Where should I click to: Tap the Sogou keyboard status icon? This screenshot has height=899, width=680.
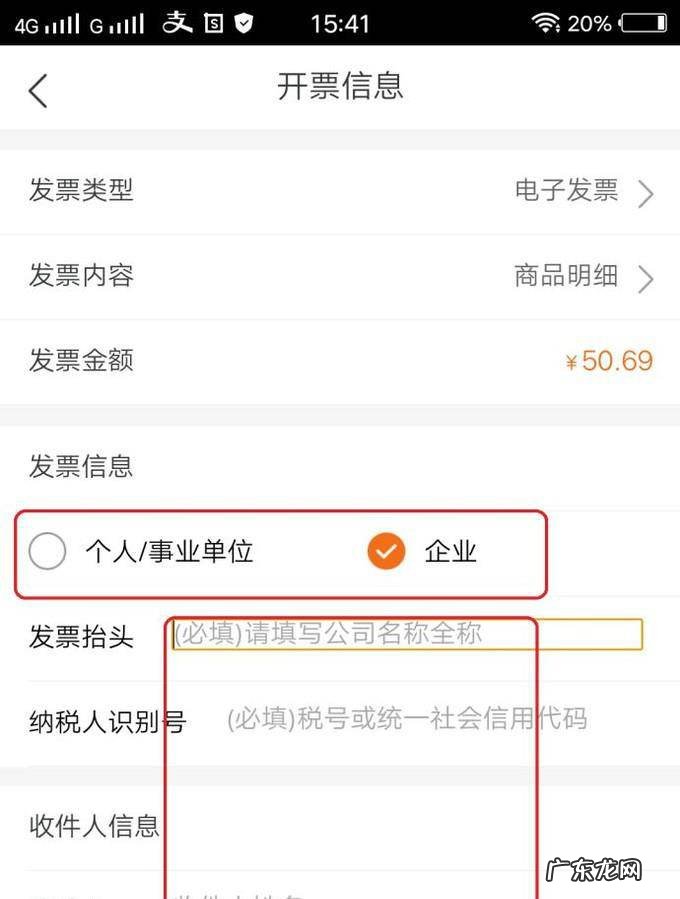(x=213, y=23)
